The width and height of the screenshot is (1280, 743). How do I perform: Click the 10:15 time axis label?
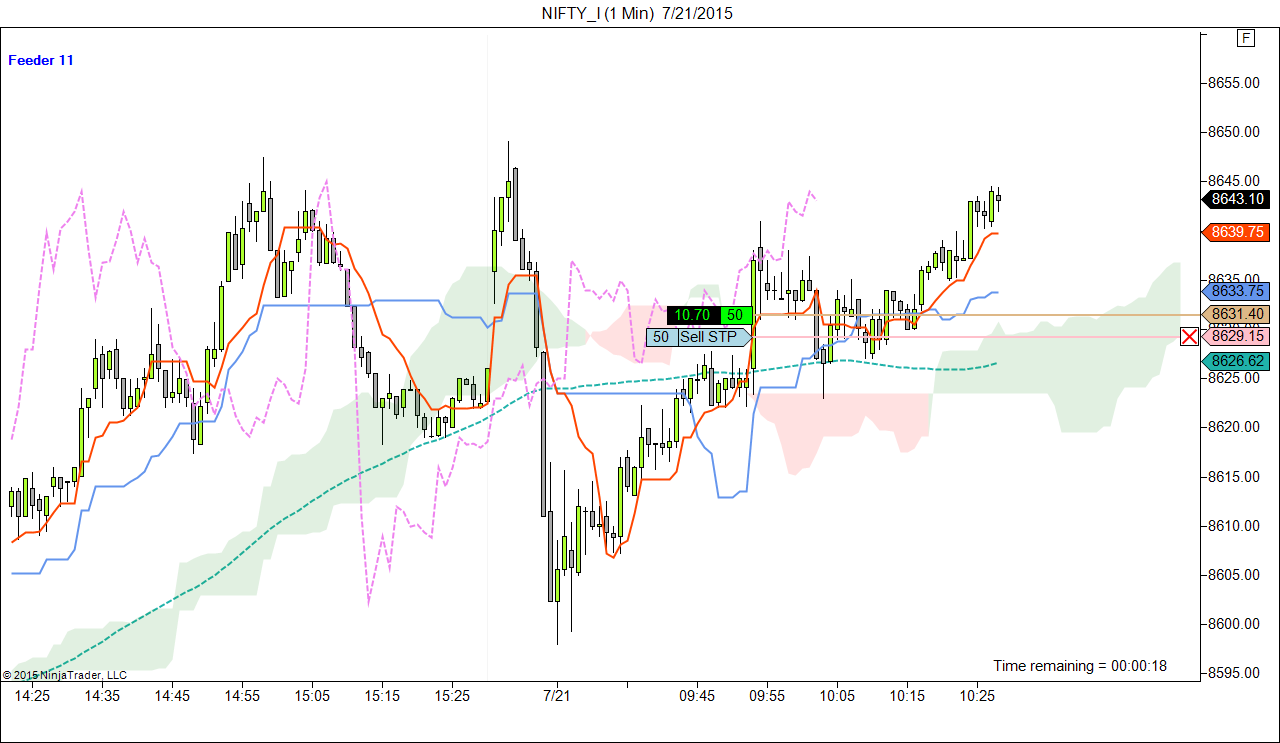click(907, 695)
